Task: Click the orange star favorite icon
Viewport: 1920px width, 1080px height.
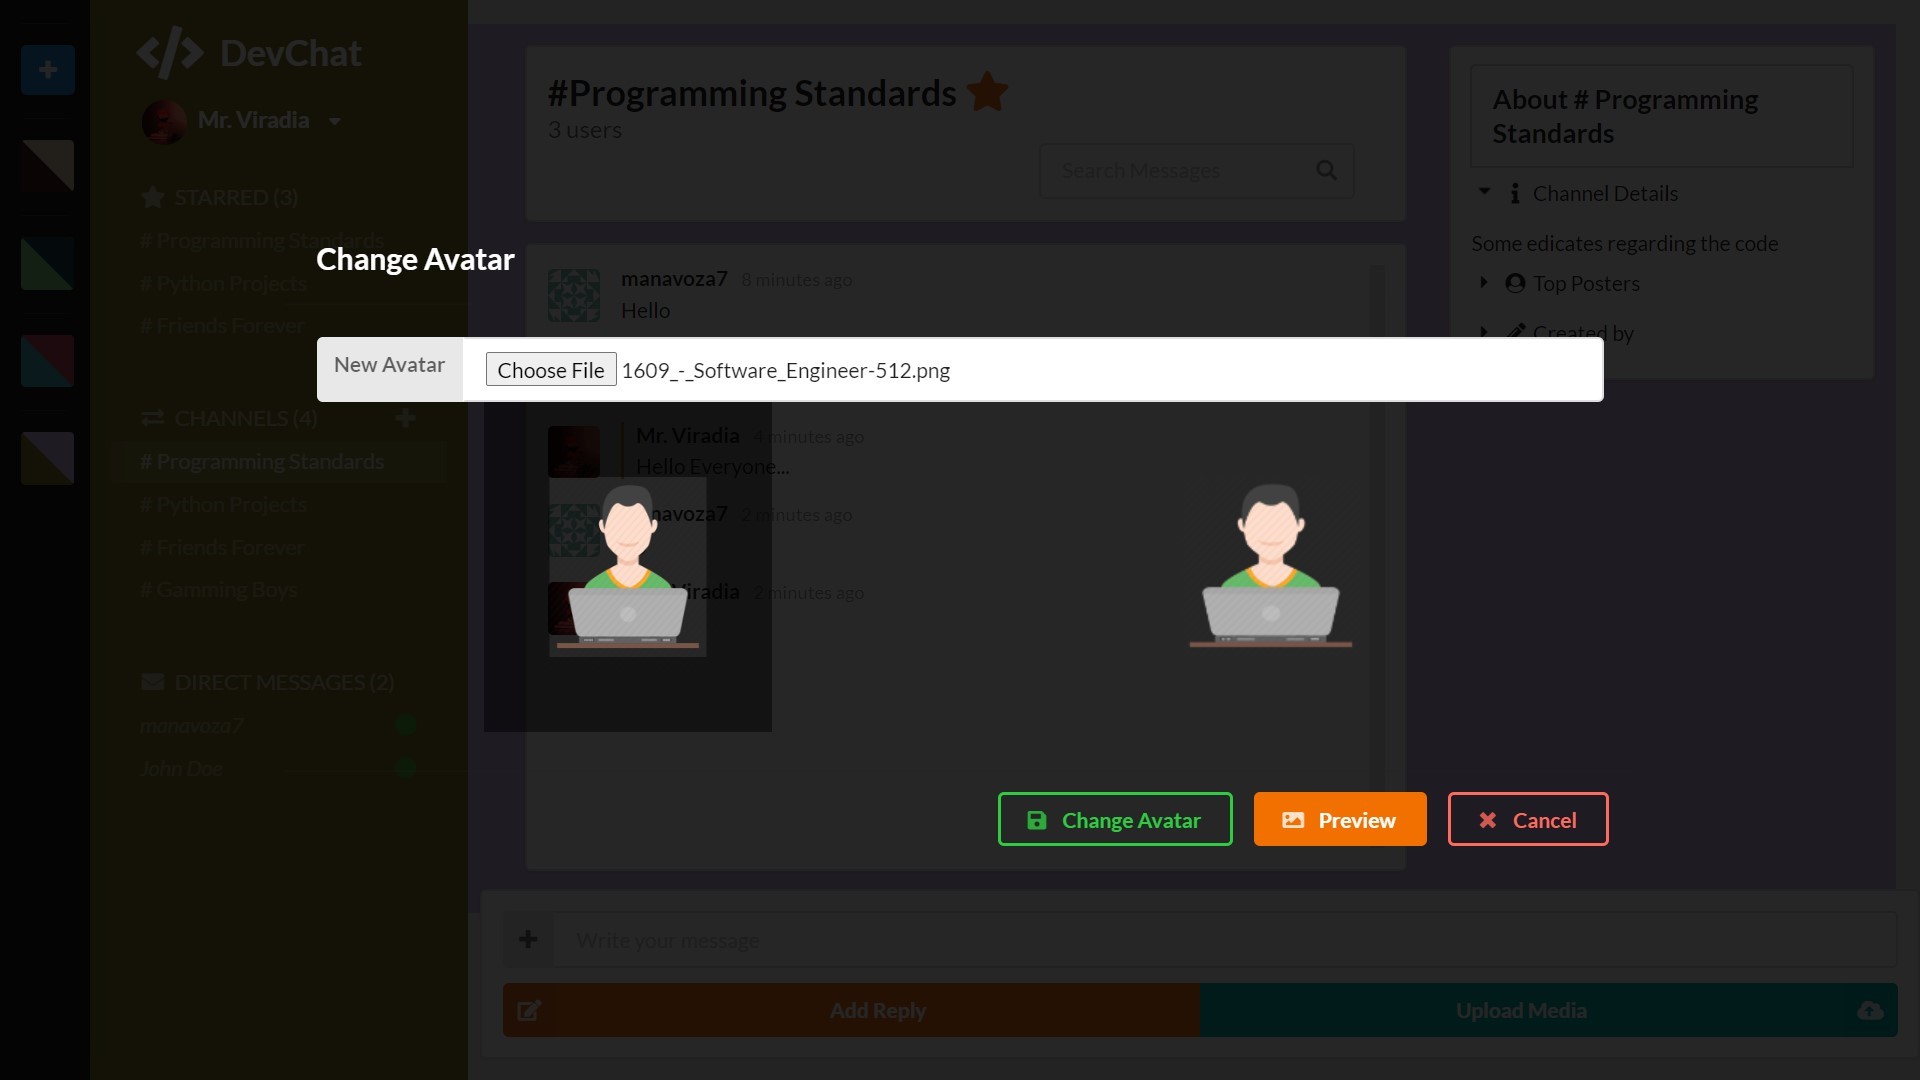Action: [988, 92]
